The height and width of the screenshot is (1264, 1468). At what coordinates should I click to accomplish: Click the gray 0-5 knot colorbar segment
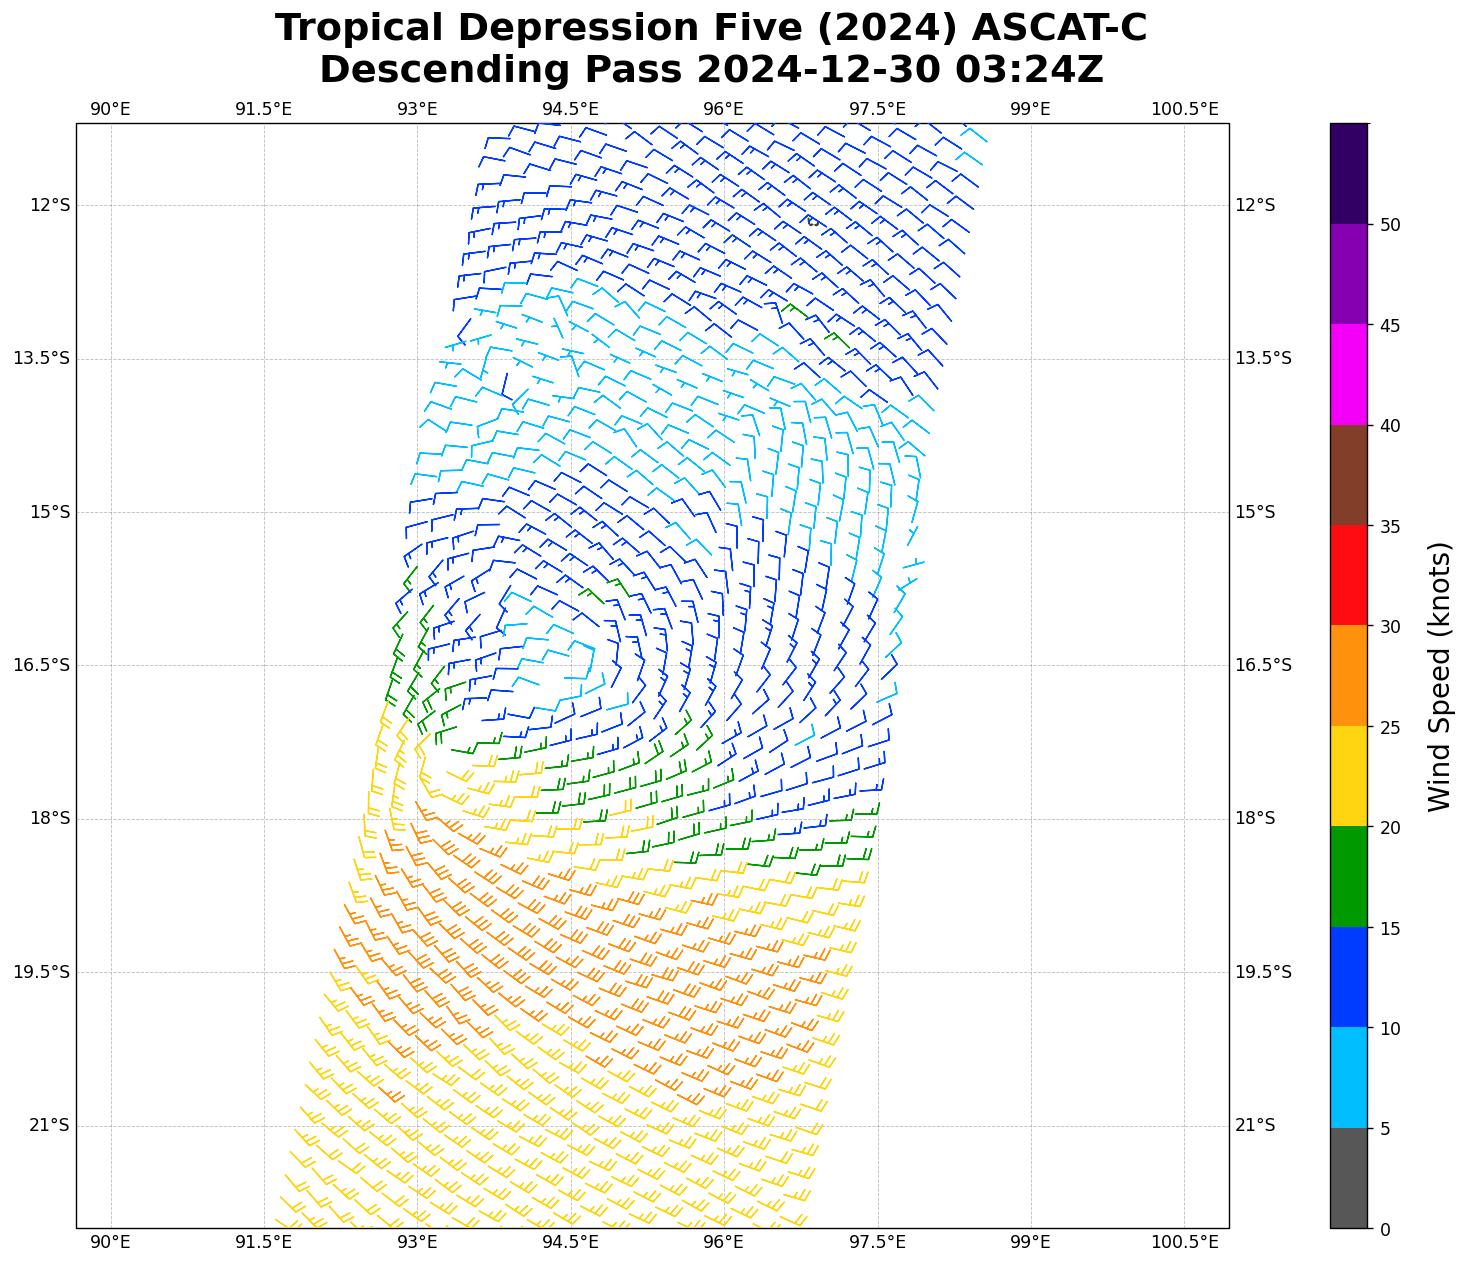tap(1348, 1178)
